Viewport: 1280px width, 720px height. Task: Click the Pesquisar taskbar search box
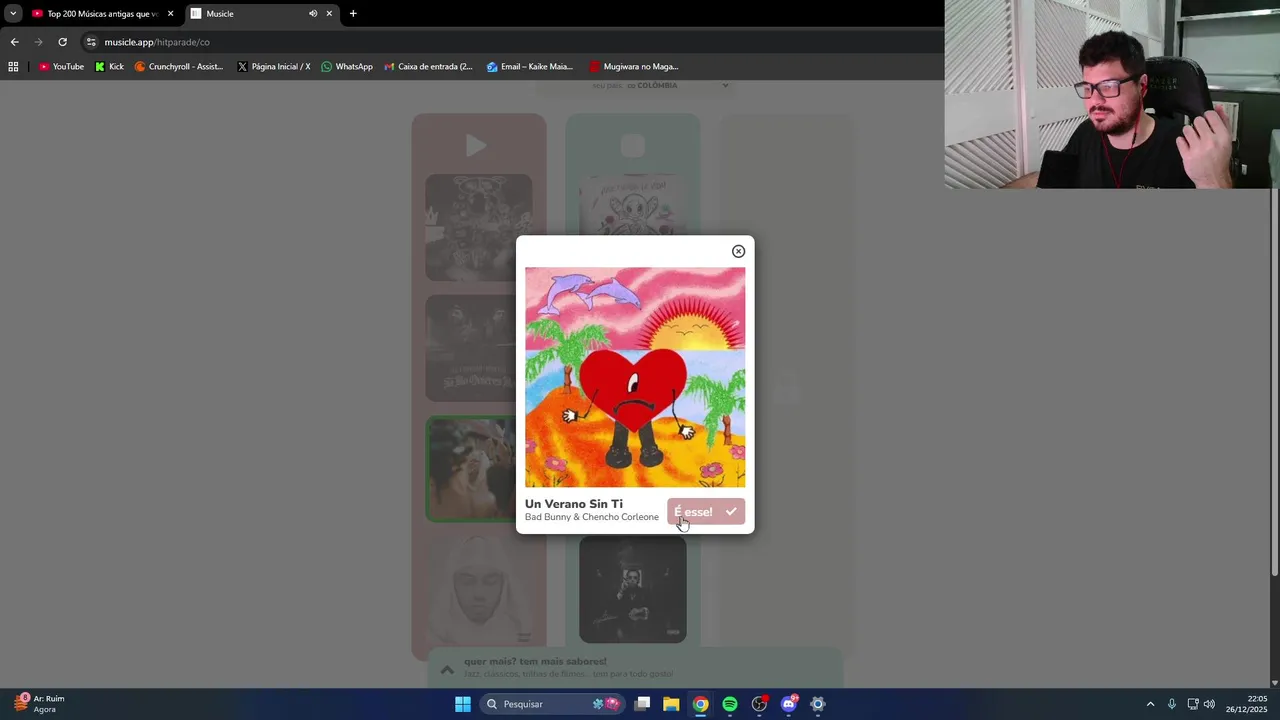click(552, 704)
